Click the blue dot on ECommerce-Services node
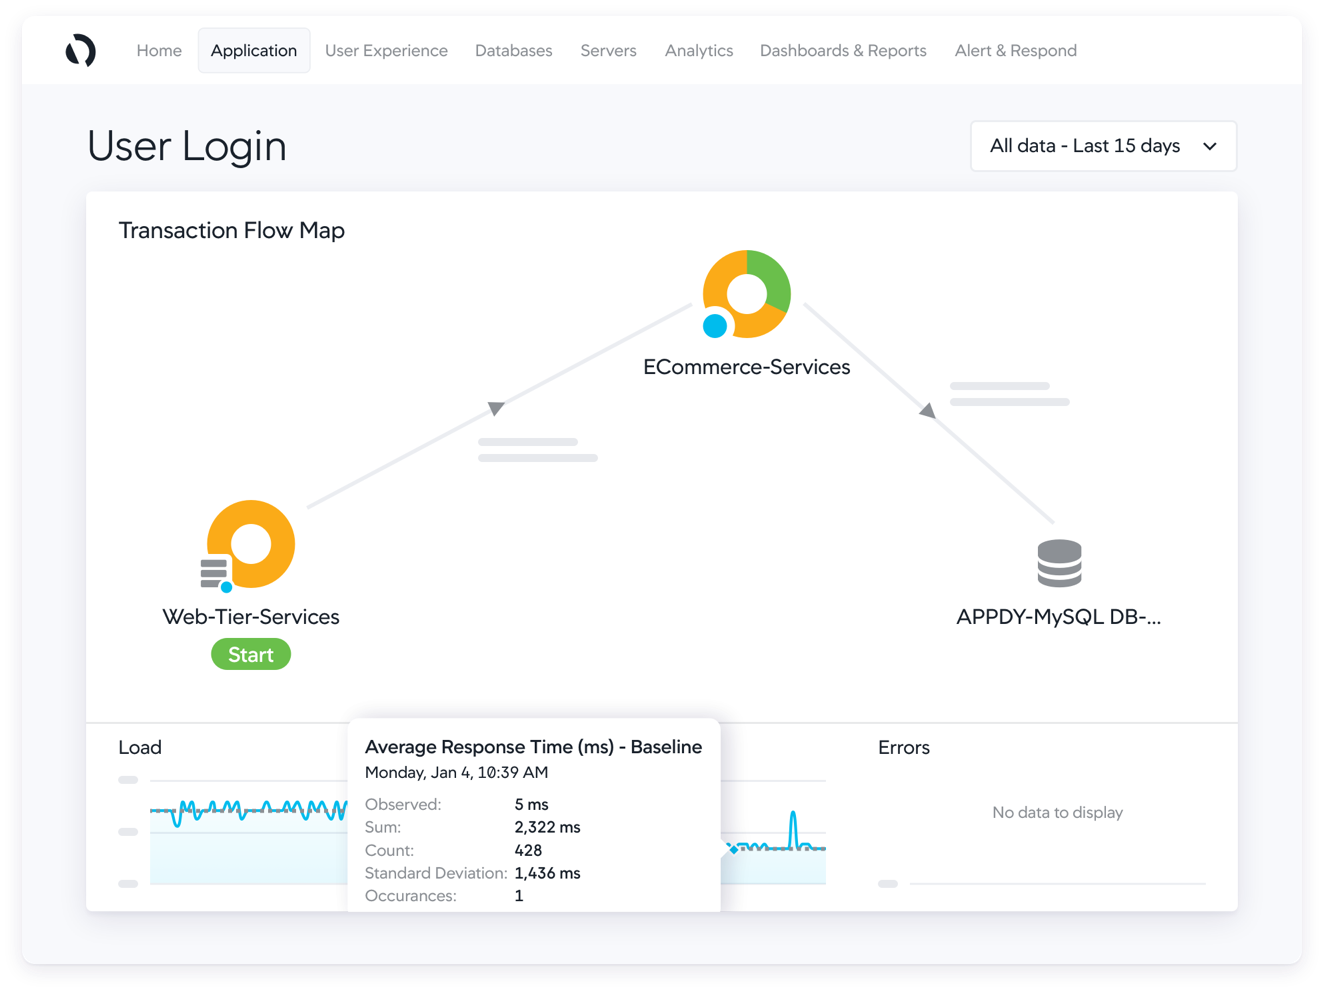 coord(715,325)
